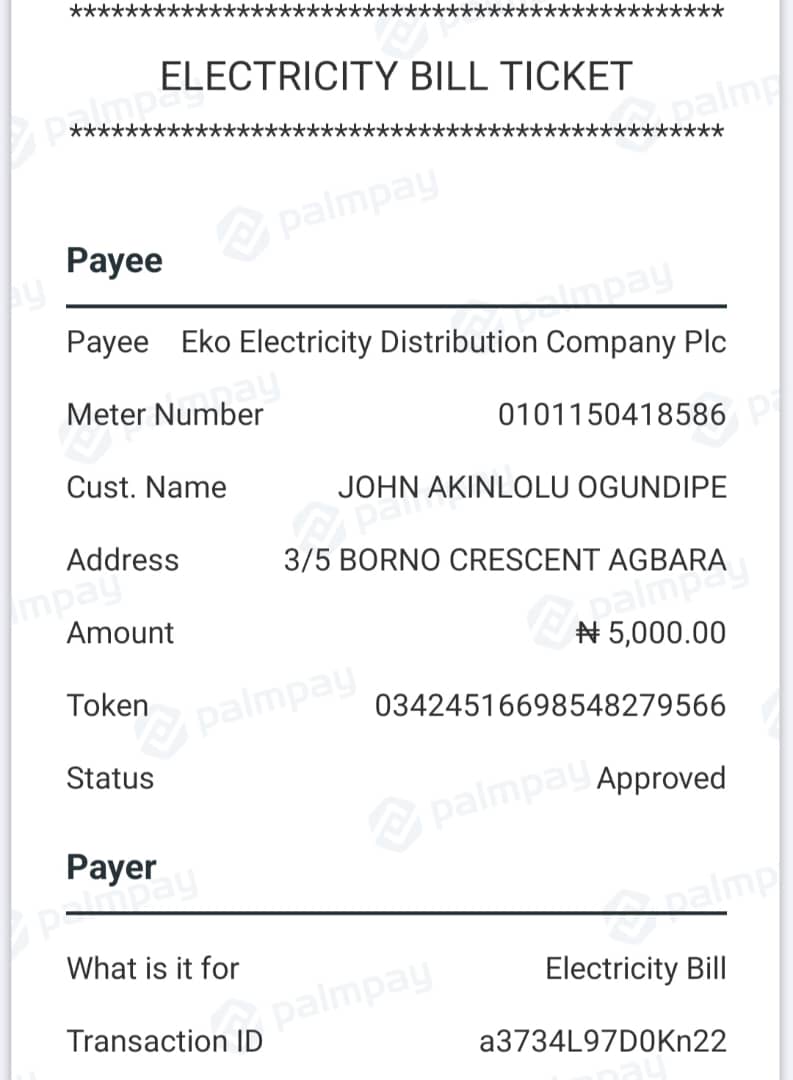Screen dimensions: 793x1080
Task: Click the What is it for label
Action: click(153, 969)
